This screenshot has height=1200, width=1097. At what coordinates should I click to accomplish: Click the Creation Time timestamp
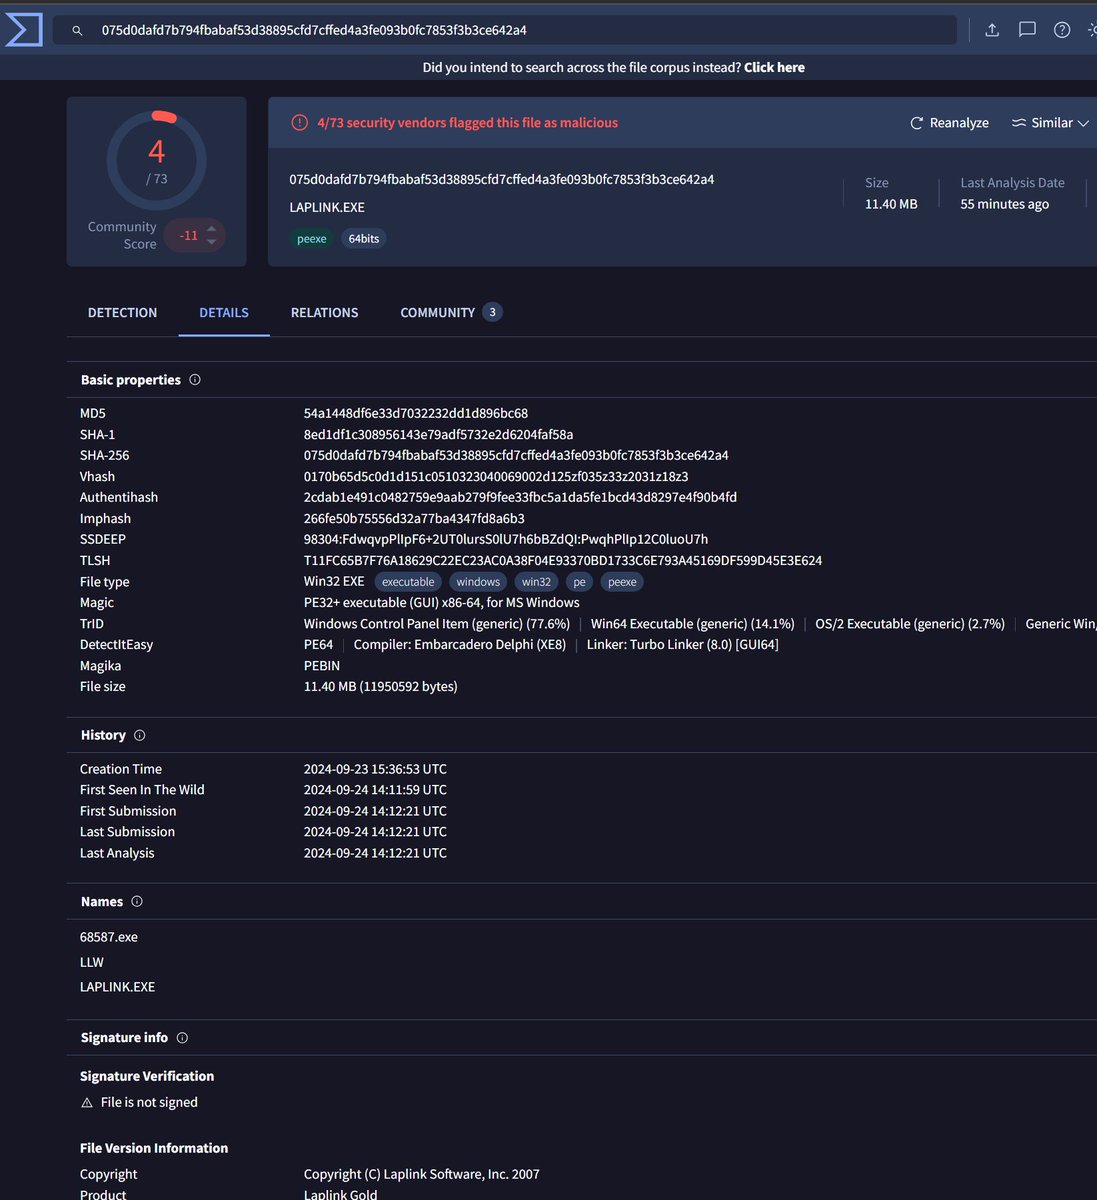(375, 769)
